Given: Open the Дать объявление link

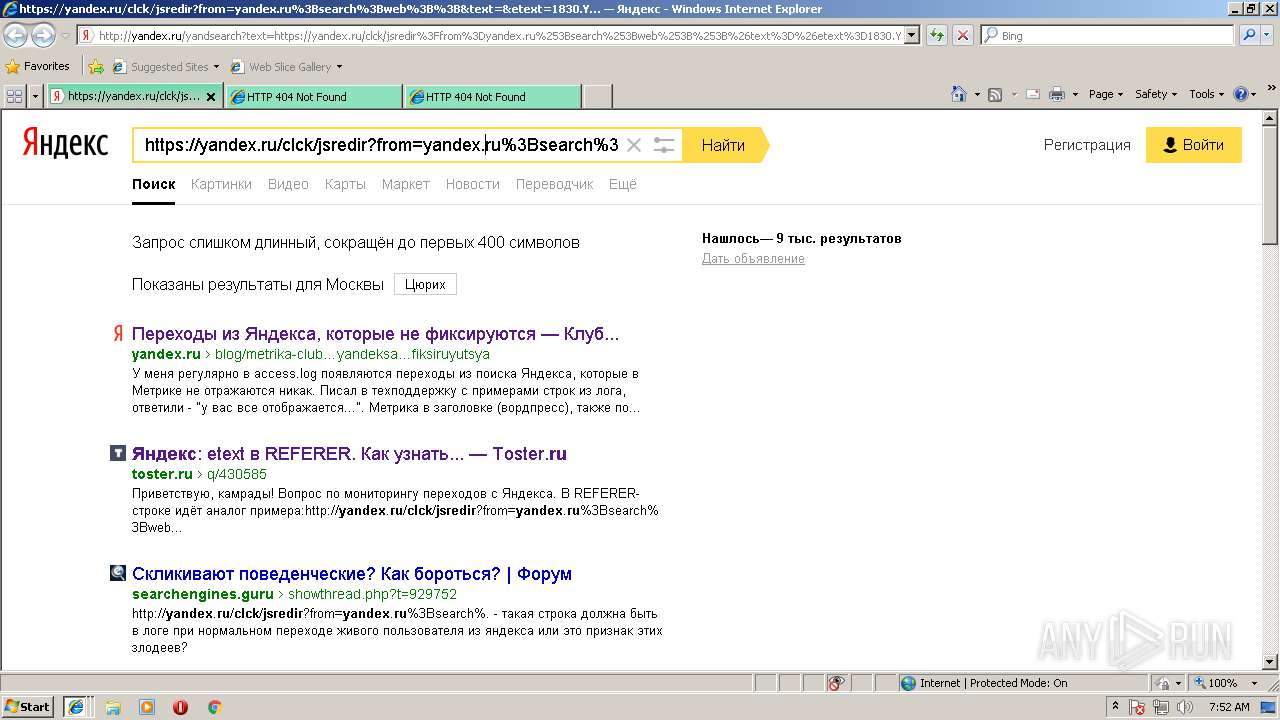Looking at the screenshot, I should [753, 259].
